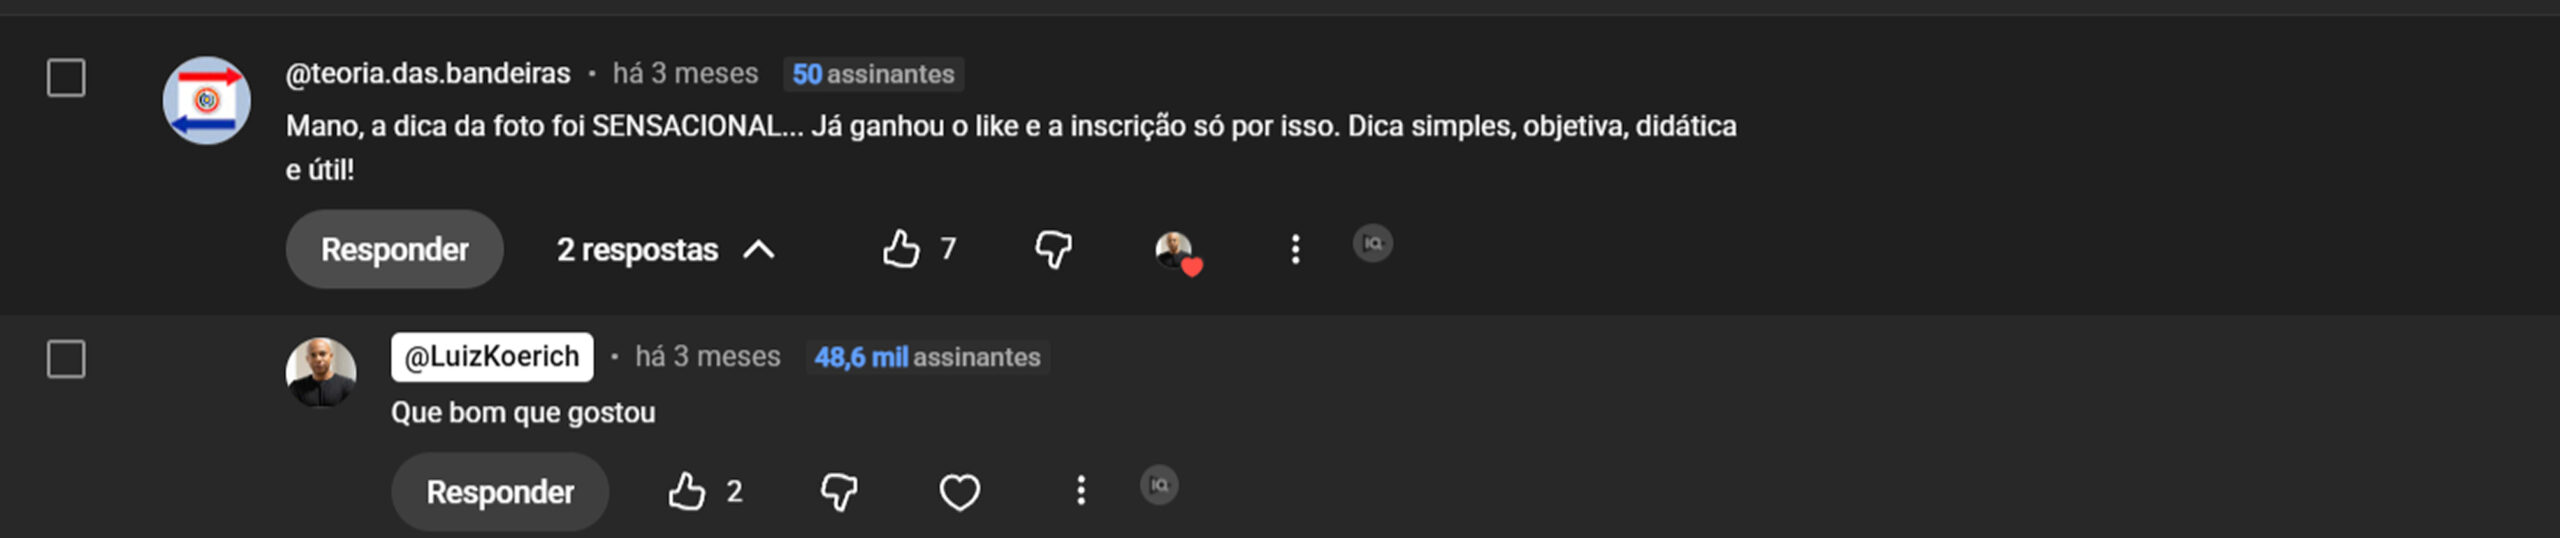Select the LuizKoerich reply checkbox

tap(66, 359)
